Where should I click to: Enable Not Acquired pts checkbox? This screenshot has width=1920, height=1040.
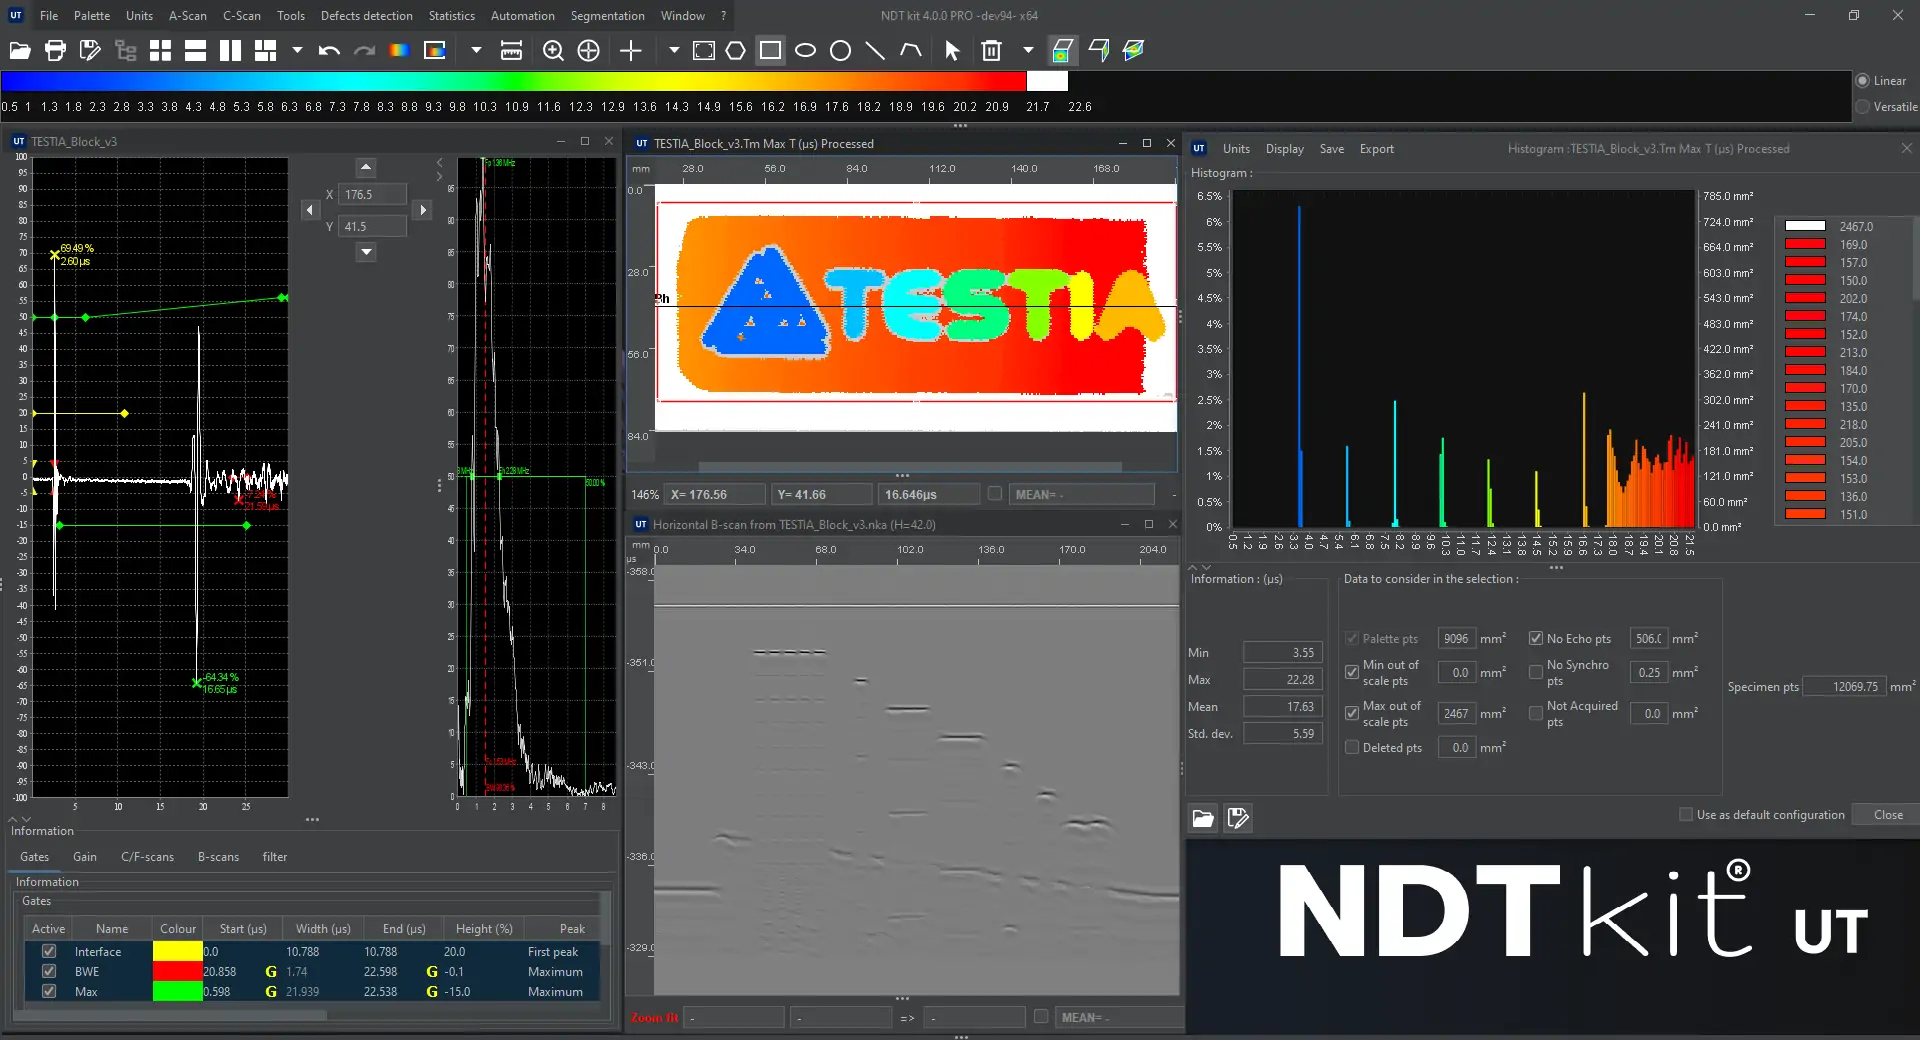(1536, 713)
